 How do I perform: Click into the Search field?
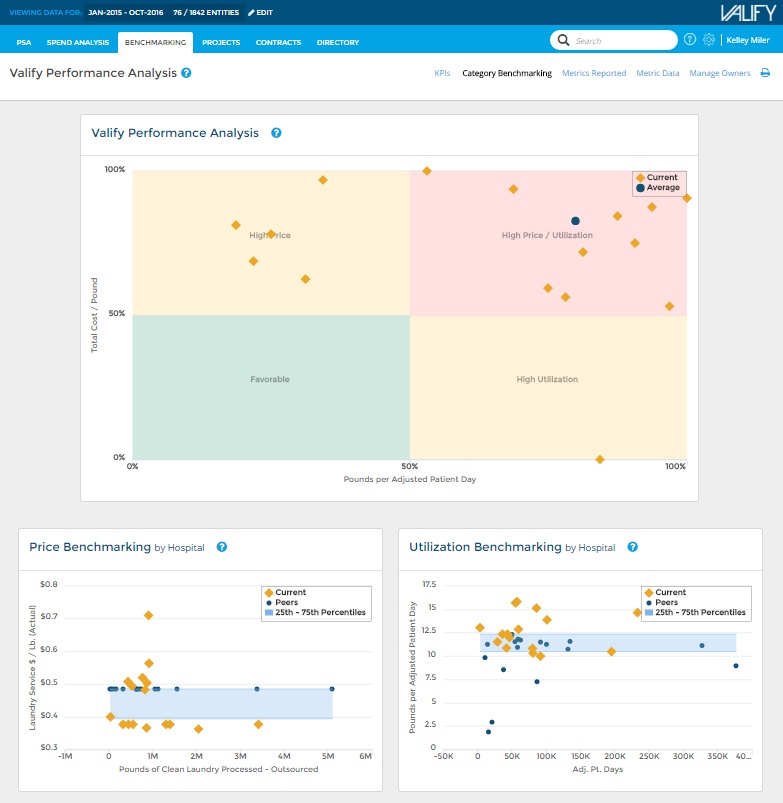(x=613, y=40)
